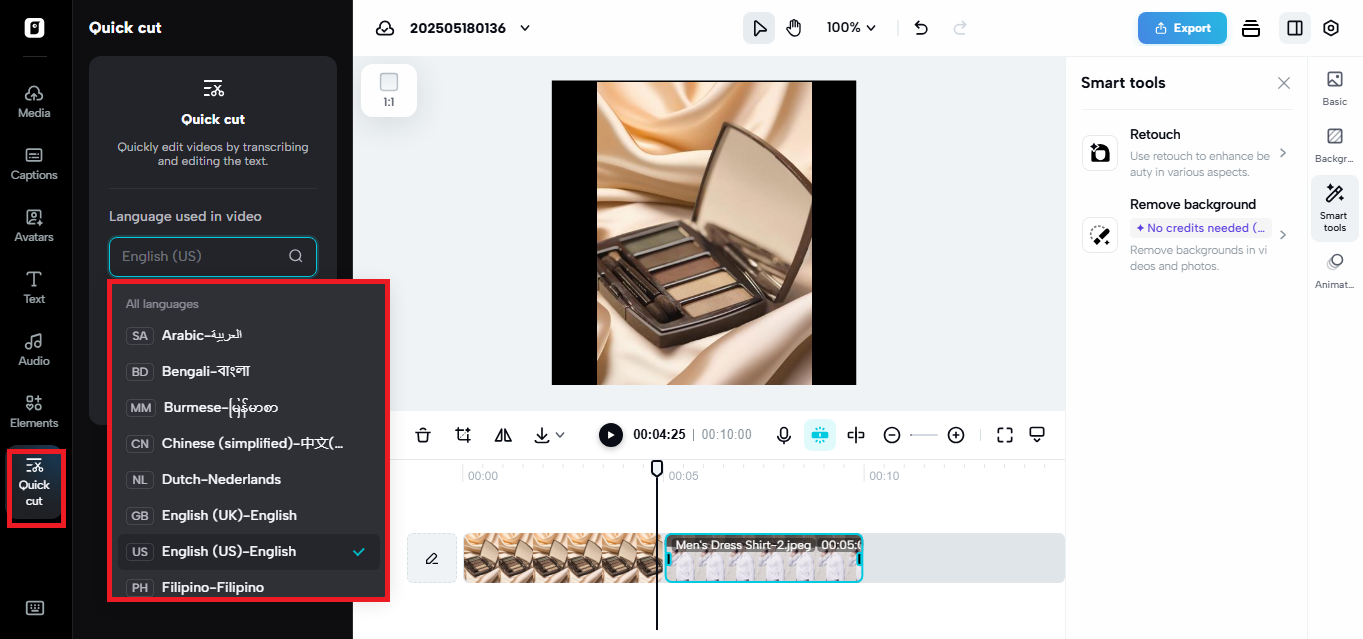
Task: Open the Elements panel
Action: pos(33,411)
